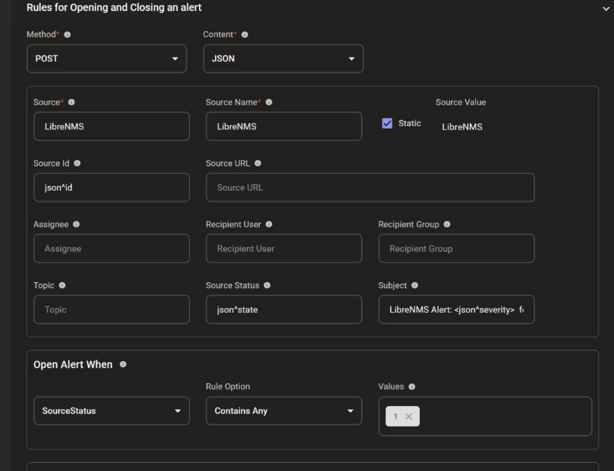
Task: Click the Subject field with LibreNMS Alert text
Action: click(456, 310)
